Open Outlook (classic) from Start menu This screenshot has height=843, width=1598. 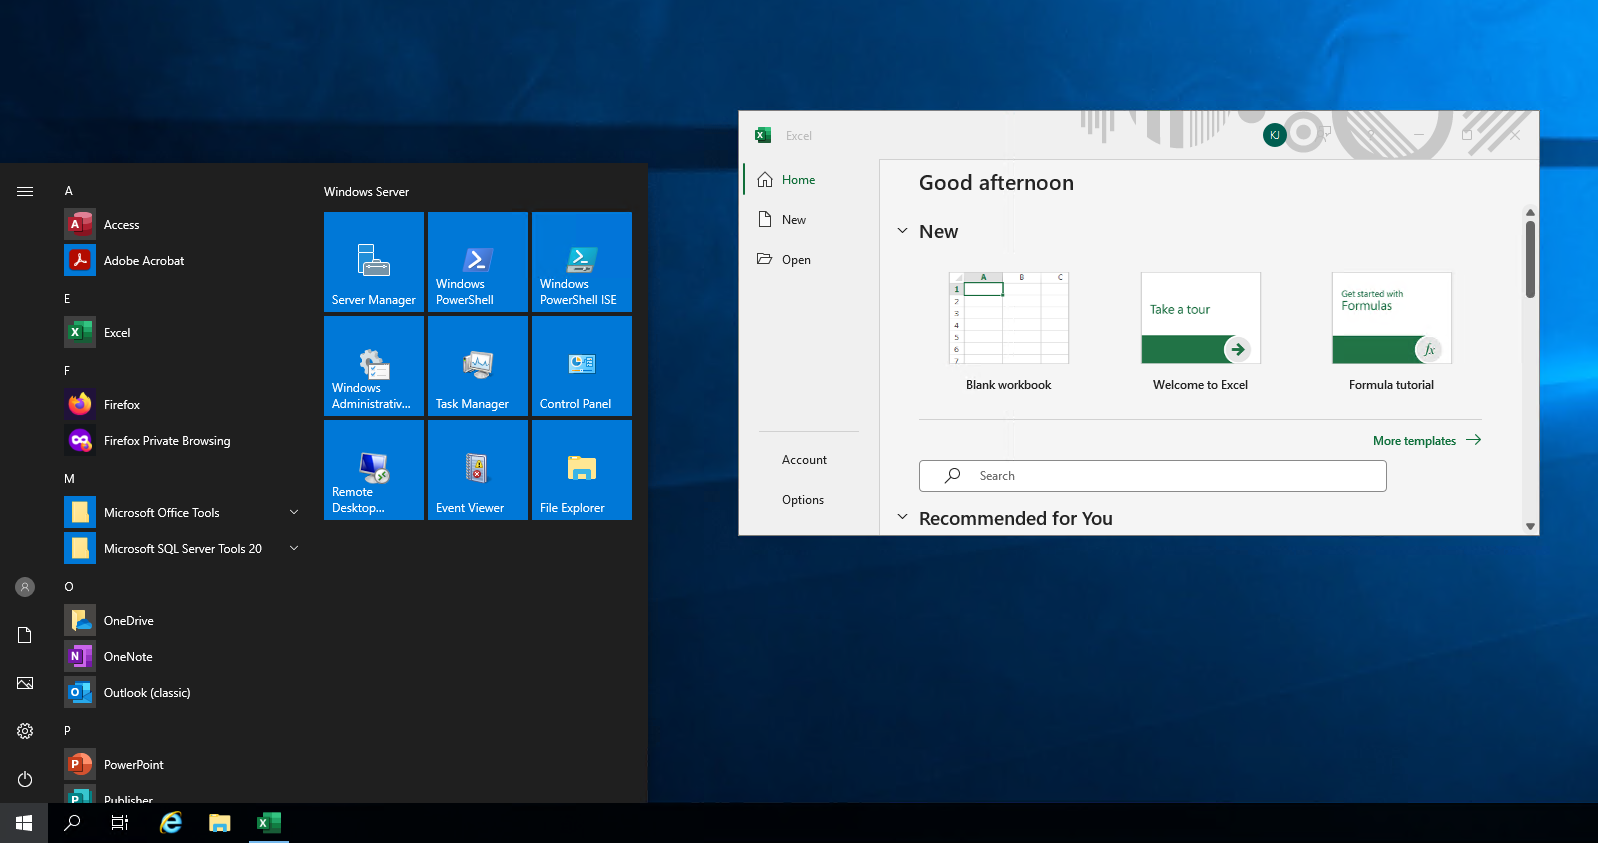coord(180,693)
